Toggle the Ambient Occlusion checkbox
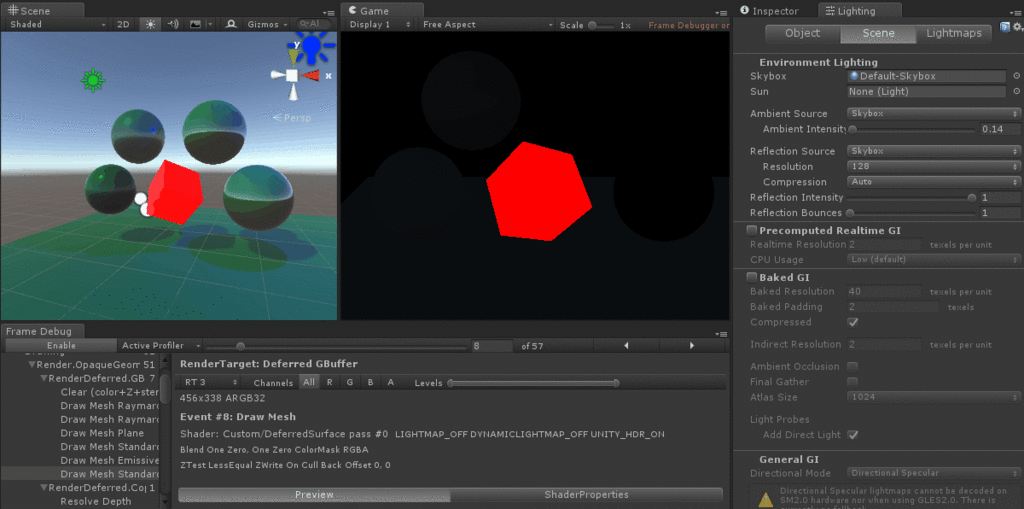Image resolution: width=1024 pixels, height=509 pixels. click(x=852, y=367)
